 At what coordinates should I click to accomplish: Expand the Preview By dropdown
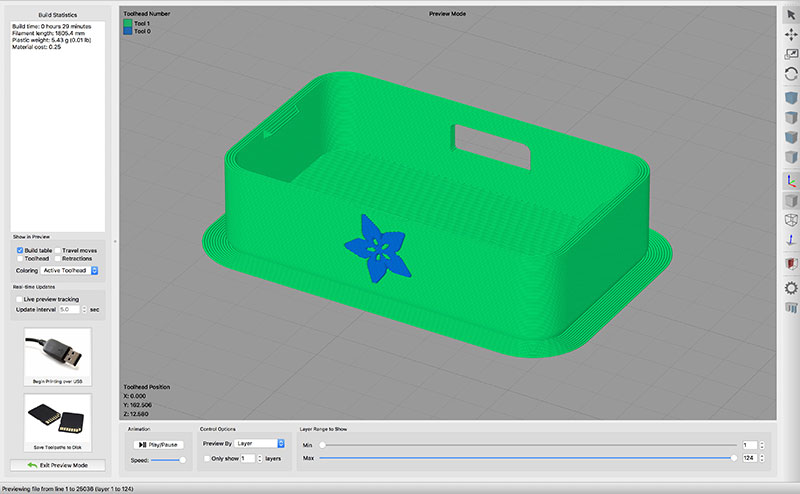pos(258,442)
